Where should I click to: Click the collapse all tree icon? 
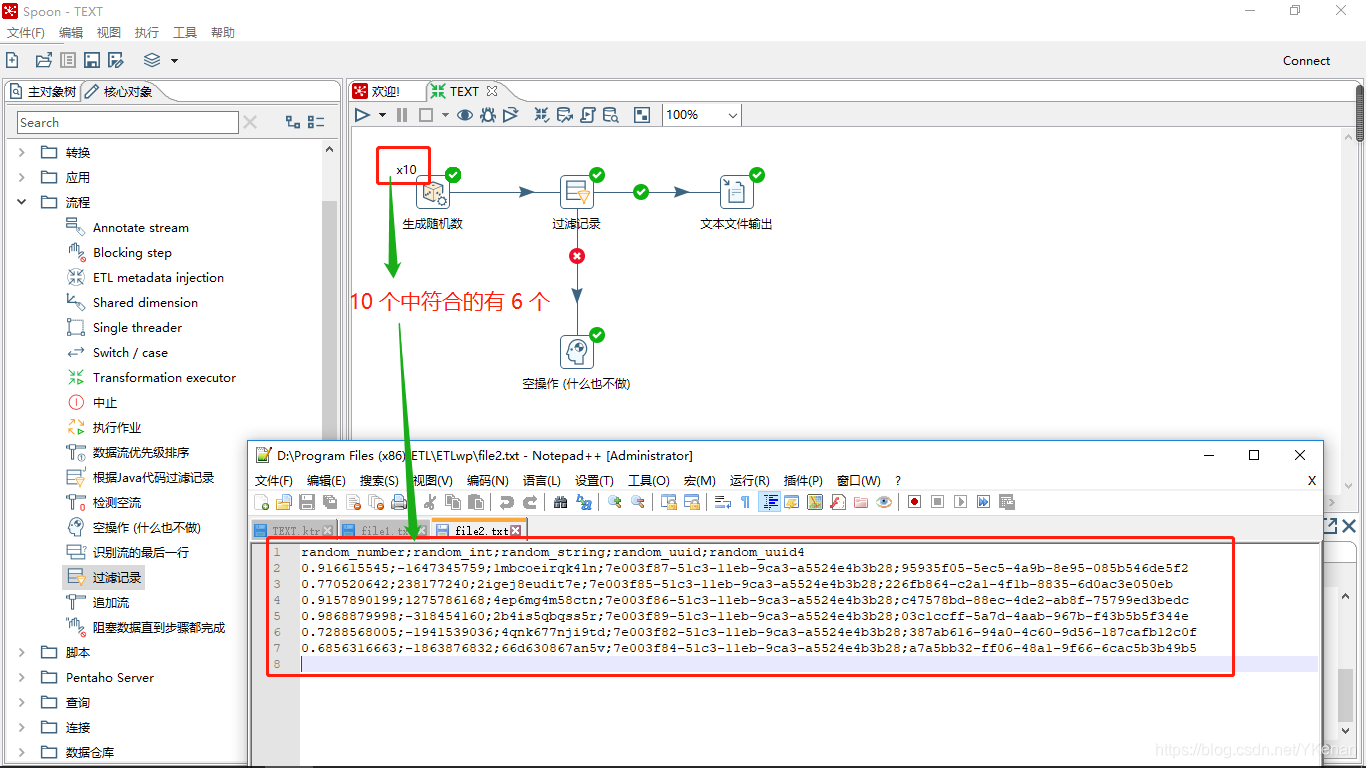316,122
